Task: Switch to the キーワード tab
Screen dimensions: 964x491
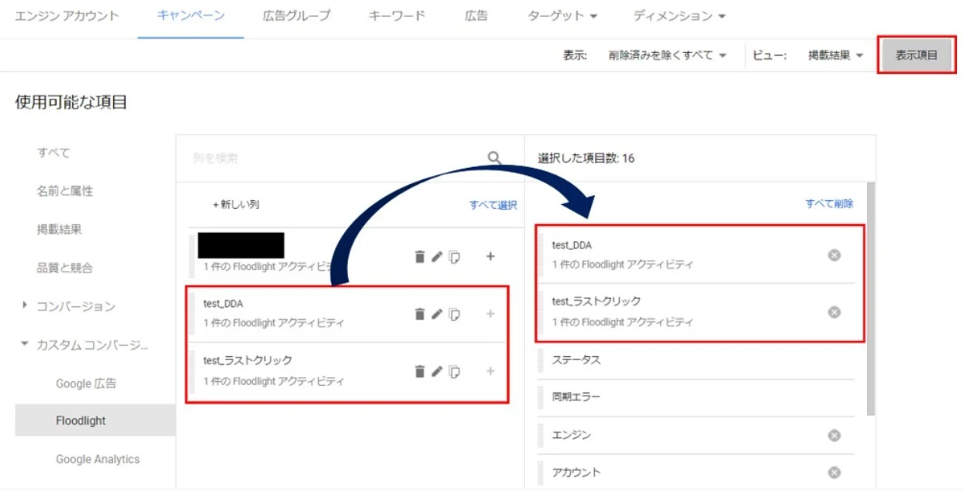Action: click(x=397, y=17)
